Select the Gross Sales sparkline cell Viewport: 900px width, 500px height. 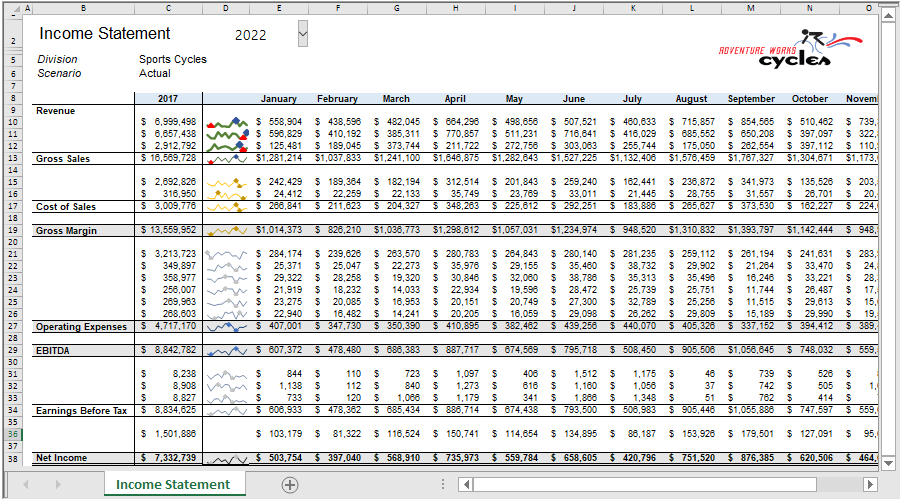tap(226, 158)
